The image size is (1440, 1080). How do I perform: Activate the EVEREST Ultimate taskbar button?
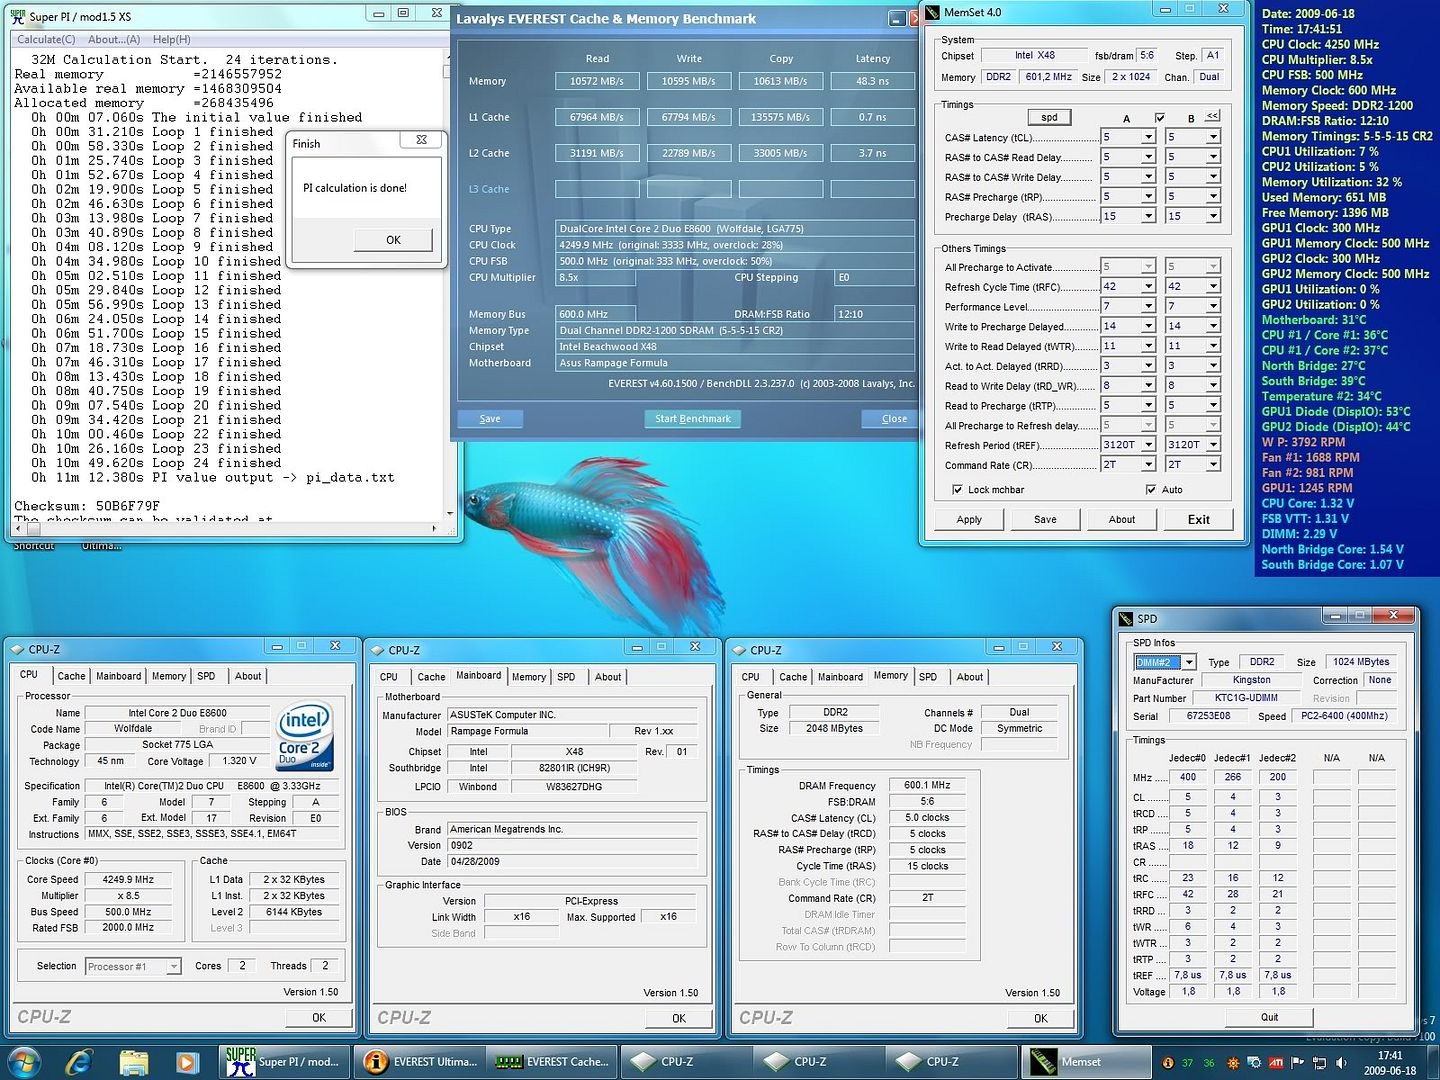pos(421,1061)
